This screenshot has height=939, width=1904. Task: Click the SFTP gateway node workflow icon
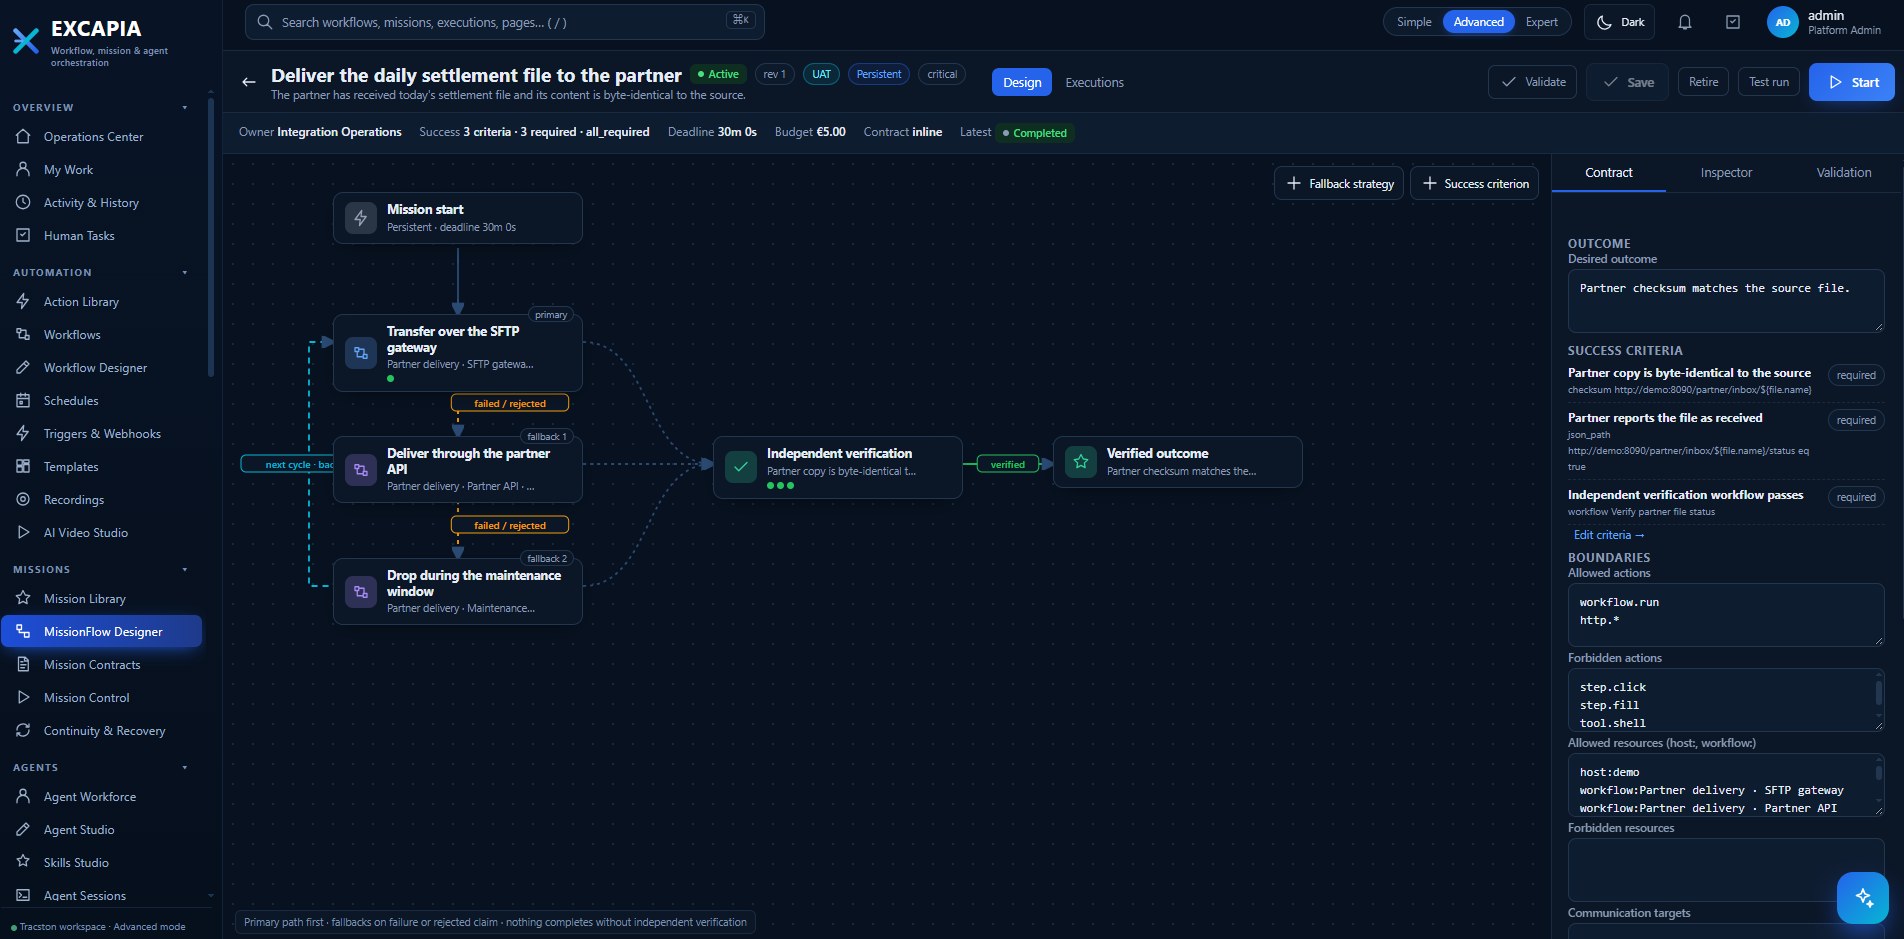(361, 353)
